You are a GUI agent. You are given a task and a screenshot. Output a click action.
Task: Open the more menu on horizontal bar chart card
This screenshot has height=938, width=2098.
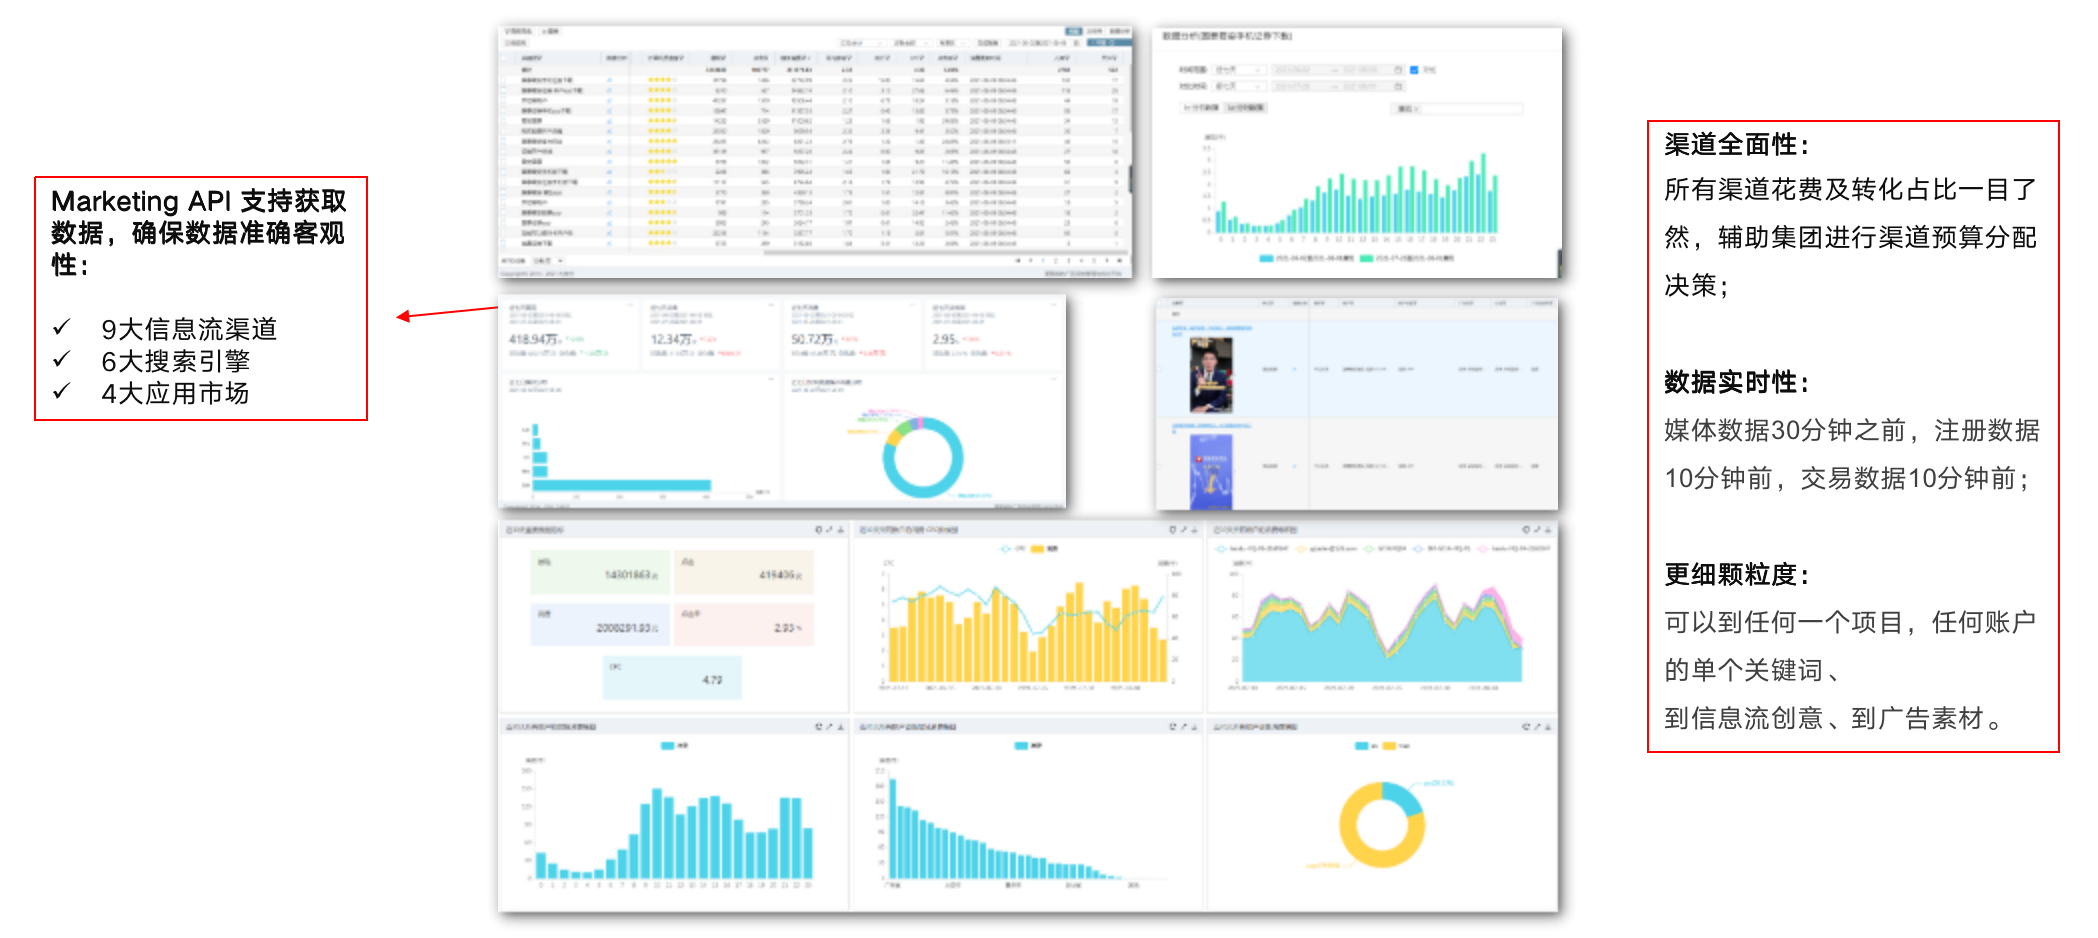771,380
